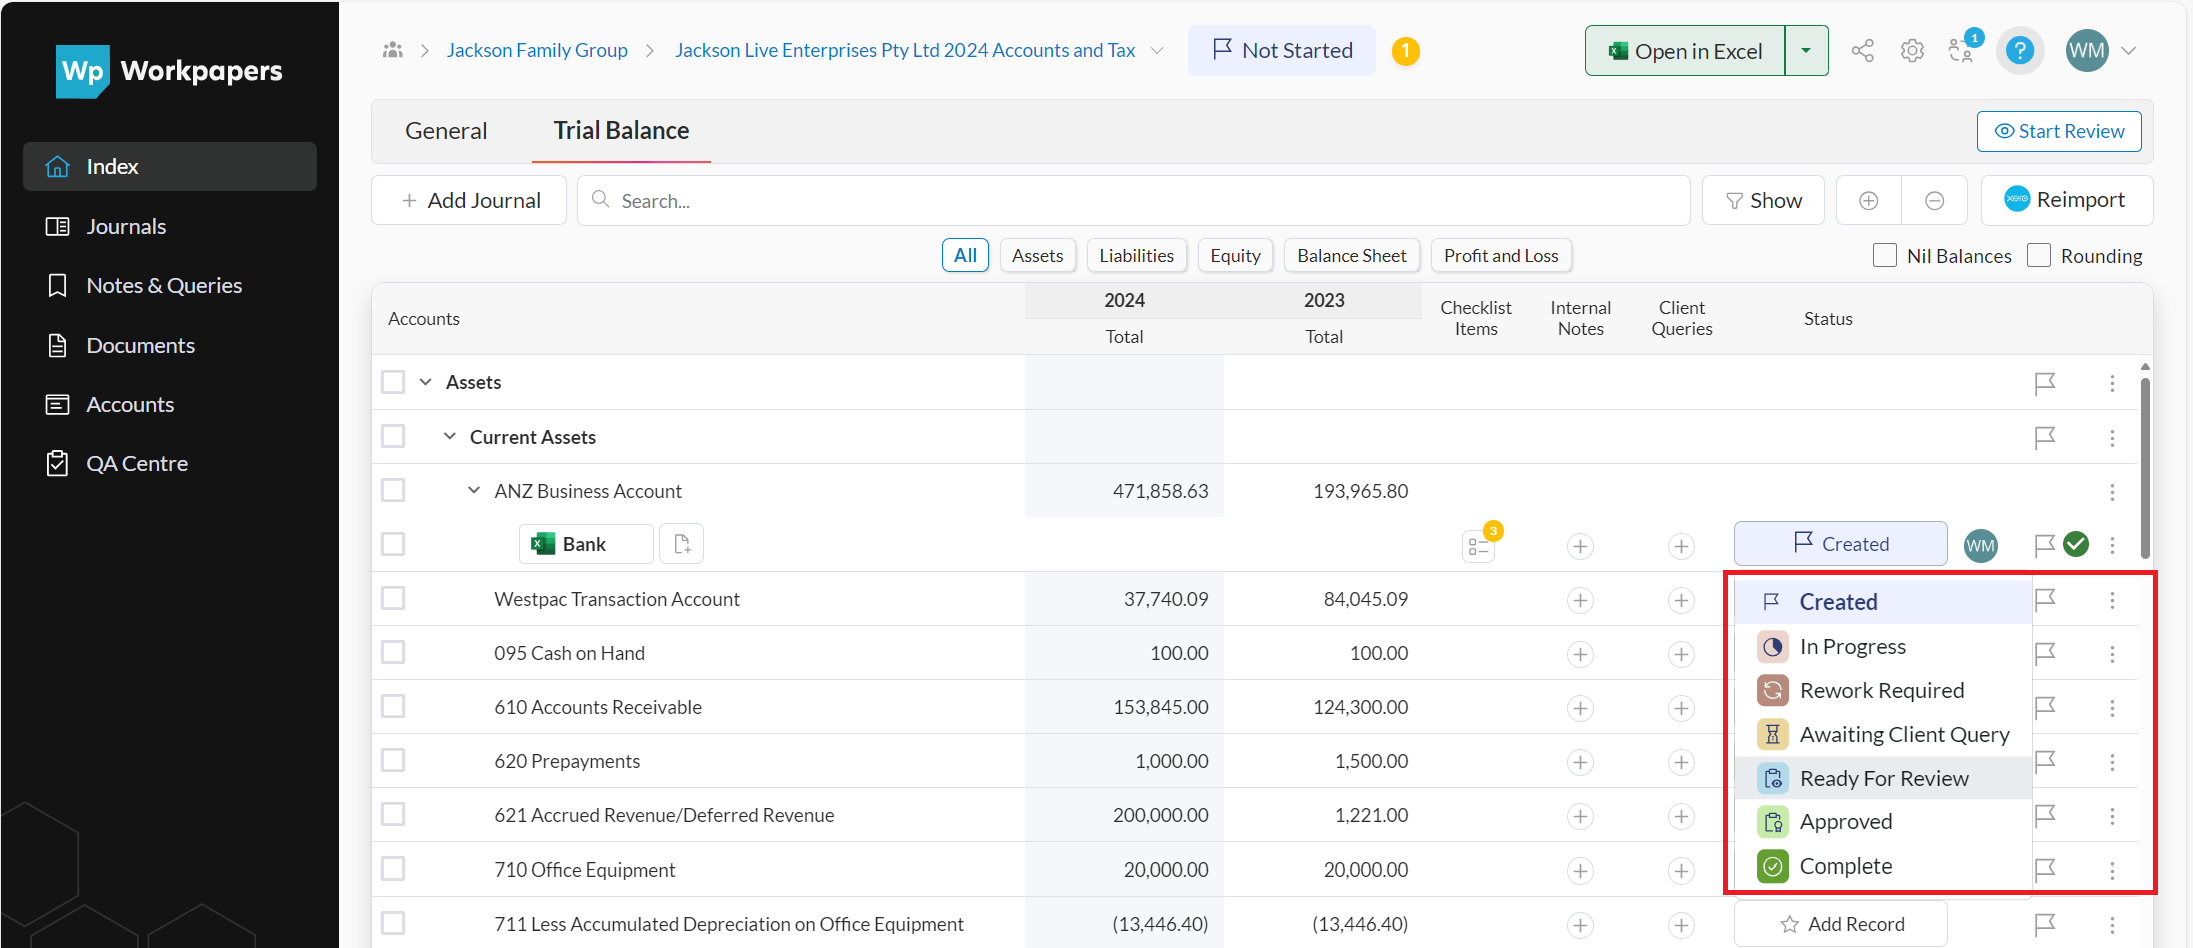This screenshot has width=2193, height=948.
Task: Choose In Progress from status menu
Action: 1883,647
